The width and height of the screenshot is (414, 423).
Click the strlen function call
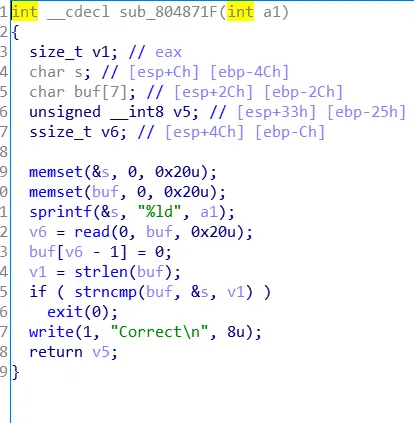click(x=101, y=272)
